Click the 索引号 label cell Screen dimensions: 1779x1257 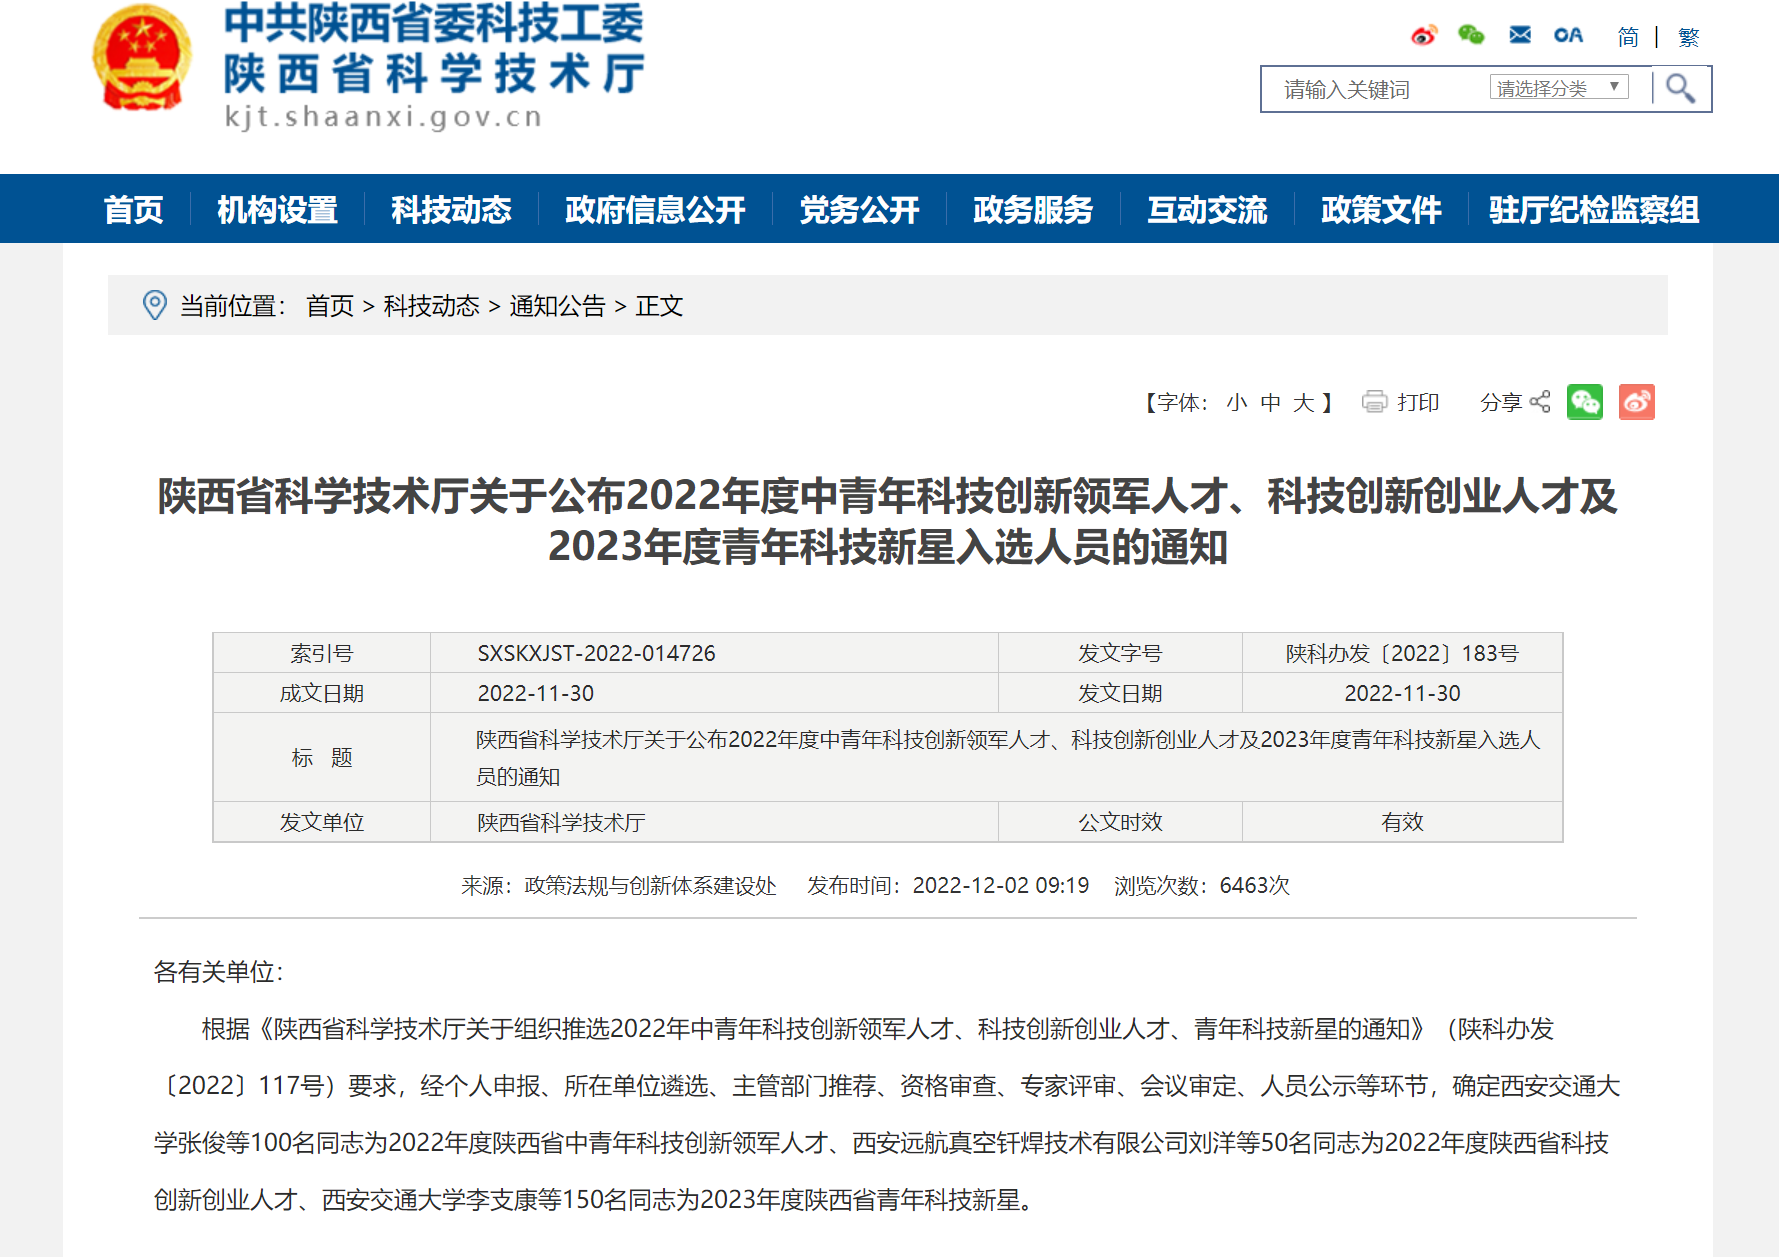(x=322, y=653)
